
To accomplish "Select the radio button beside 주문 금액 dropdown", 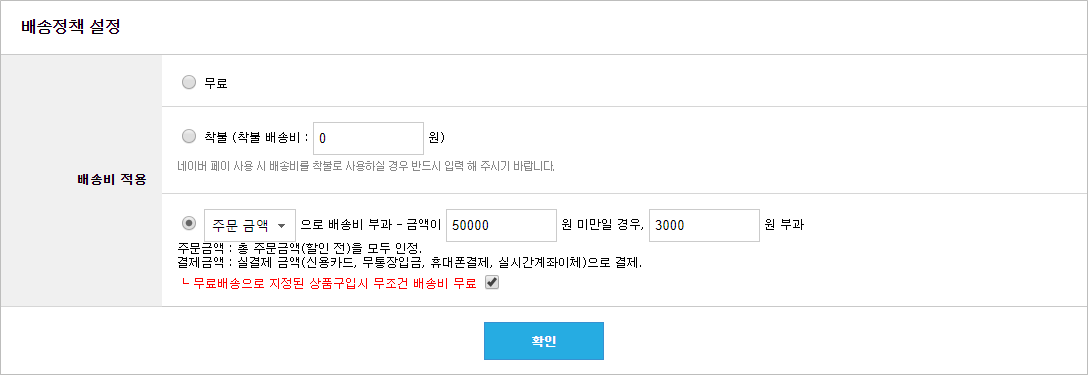I will pos(189,224).
